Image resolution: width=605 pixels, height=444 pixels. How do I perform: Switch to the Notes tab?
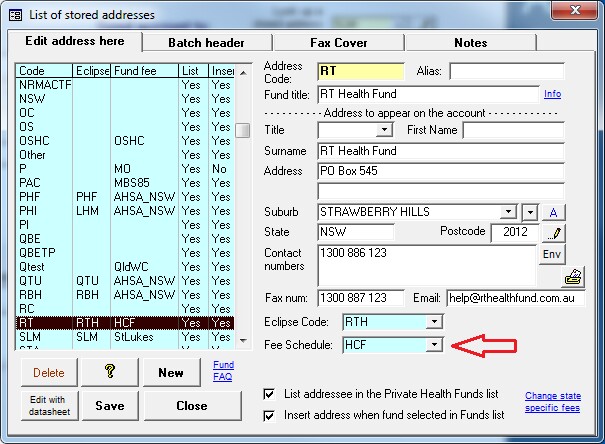[x=471, y=42]
